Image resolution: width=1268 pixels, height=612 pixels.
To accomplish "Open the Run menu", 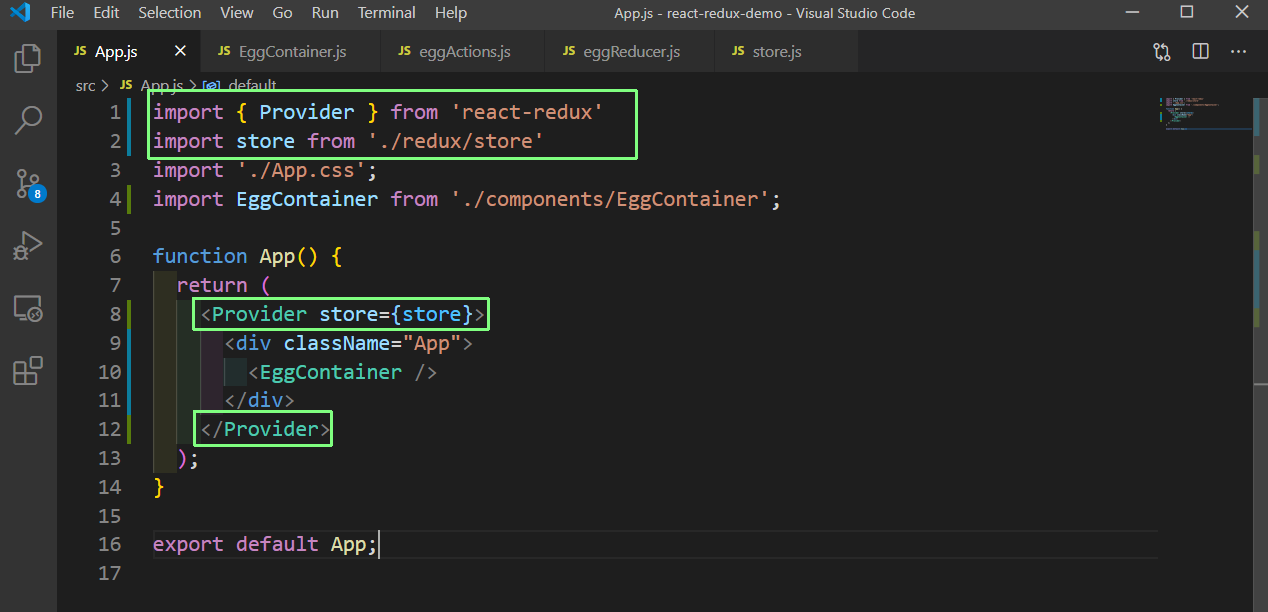I will pos(325,13).
